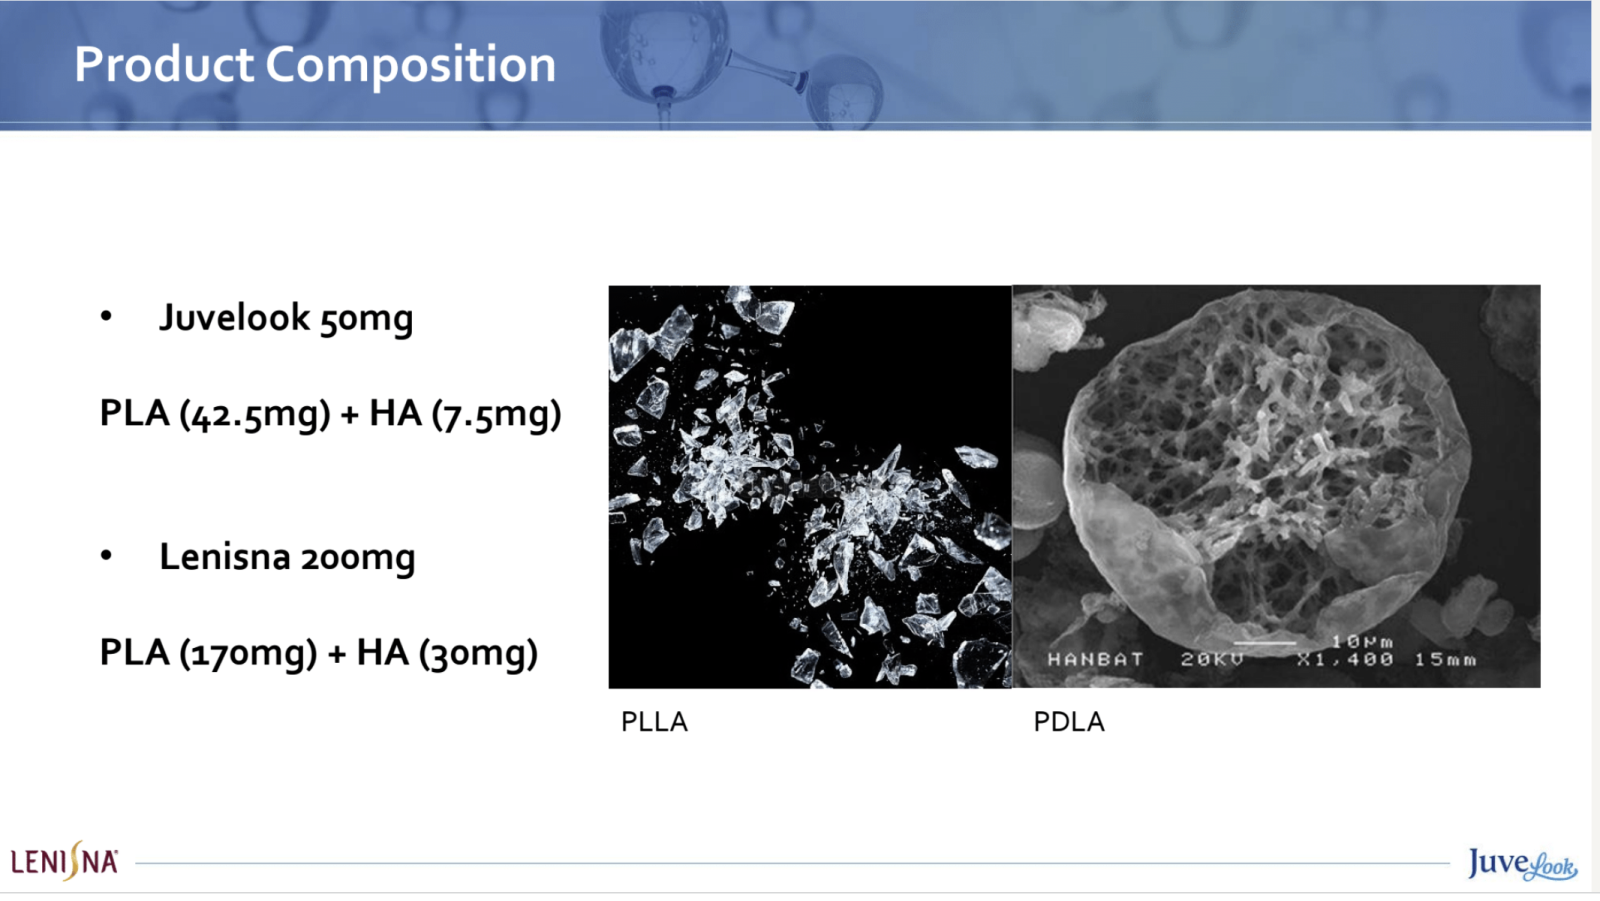1600x901 pixels.
Task: Click the Juvelook 50mg heading text
Action: pos(286,318)
